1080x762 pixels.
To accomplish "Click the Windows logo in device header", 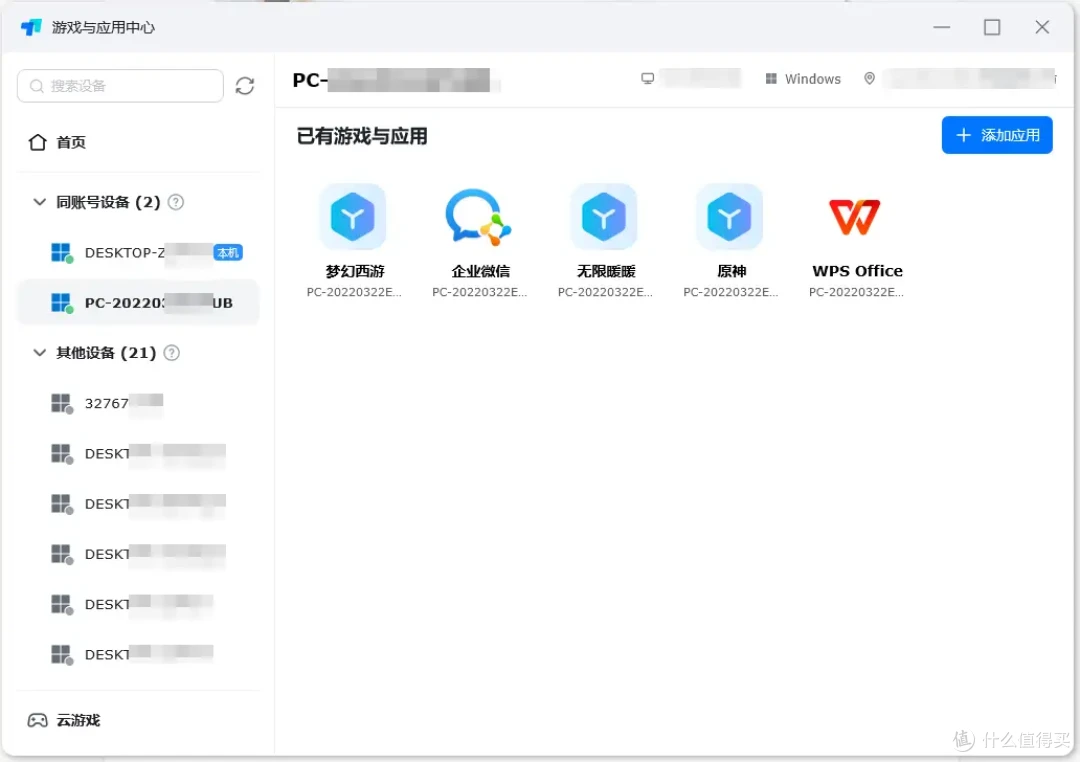I will 771,79.
